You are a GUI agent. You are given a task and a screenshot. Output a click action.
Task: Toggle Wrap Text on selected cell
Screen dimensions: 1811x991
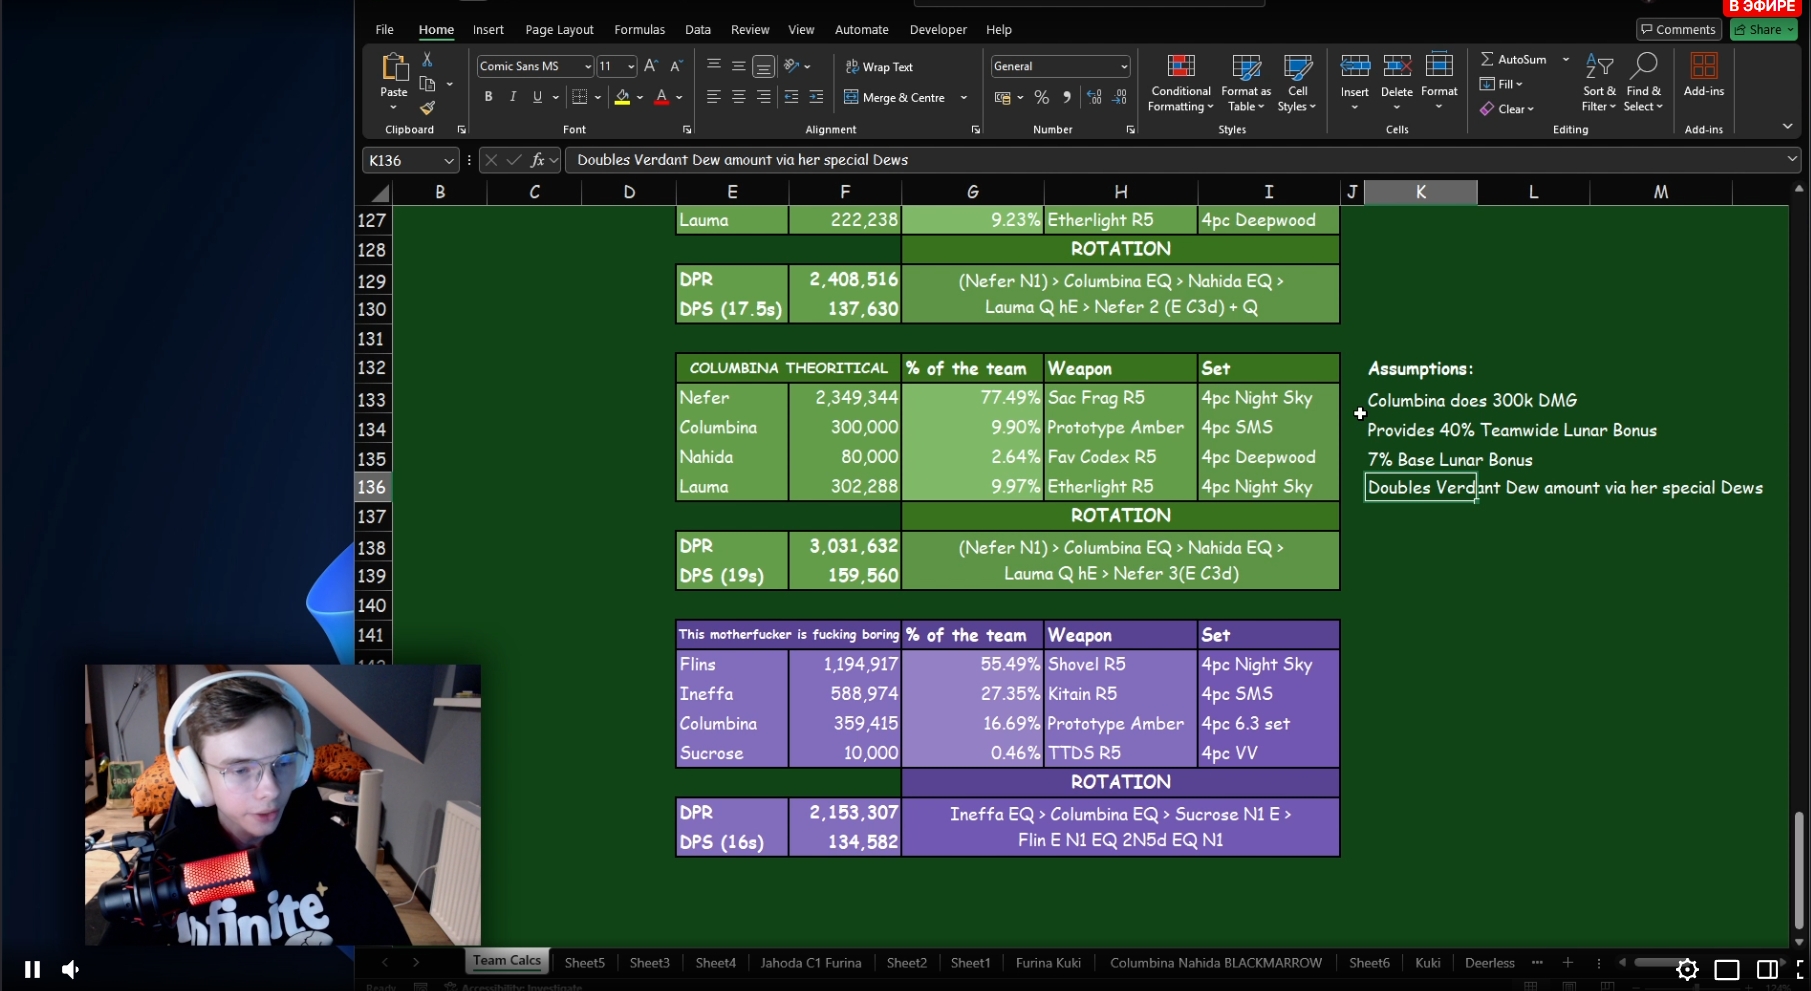click(879, 67)
